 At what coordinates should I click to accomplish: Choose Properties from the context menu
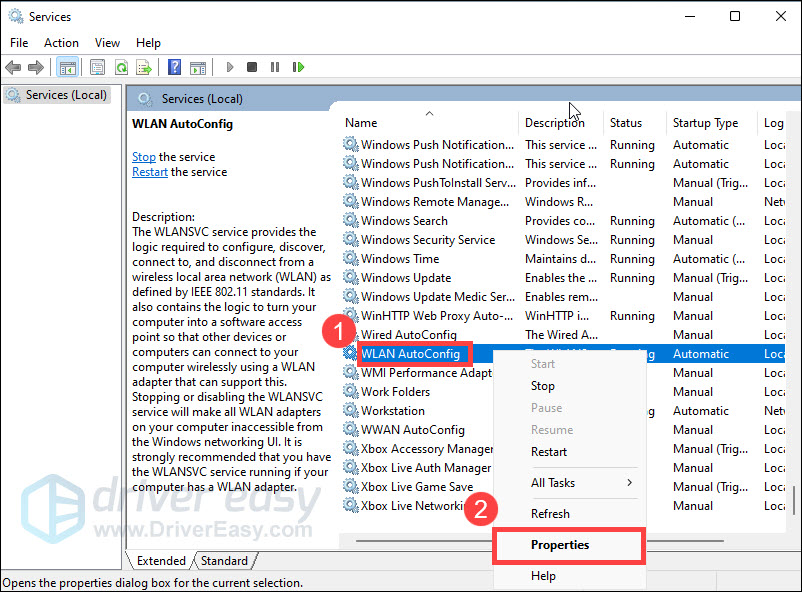(x=560, y=545)
